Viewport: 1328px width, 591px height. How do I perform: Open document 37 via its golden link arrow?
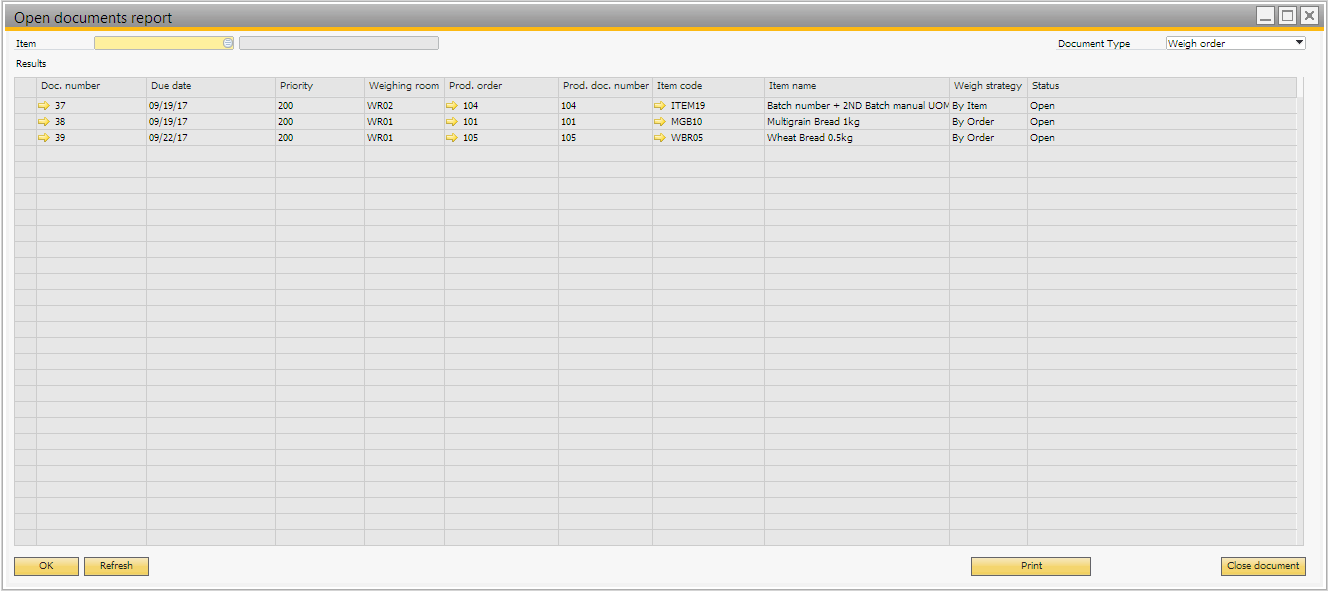(44, 105)
